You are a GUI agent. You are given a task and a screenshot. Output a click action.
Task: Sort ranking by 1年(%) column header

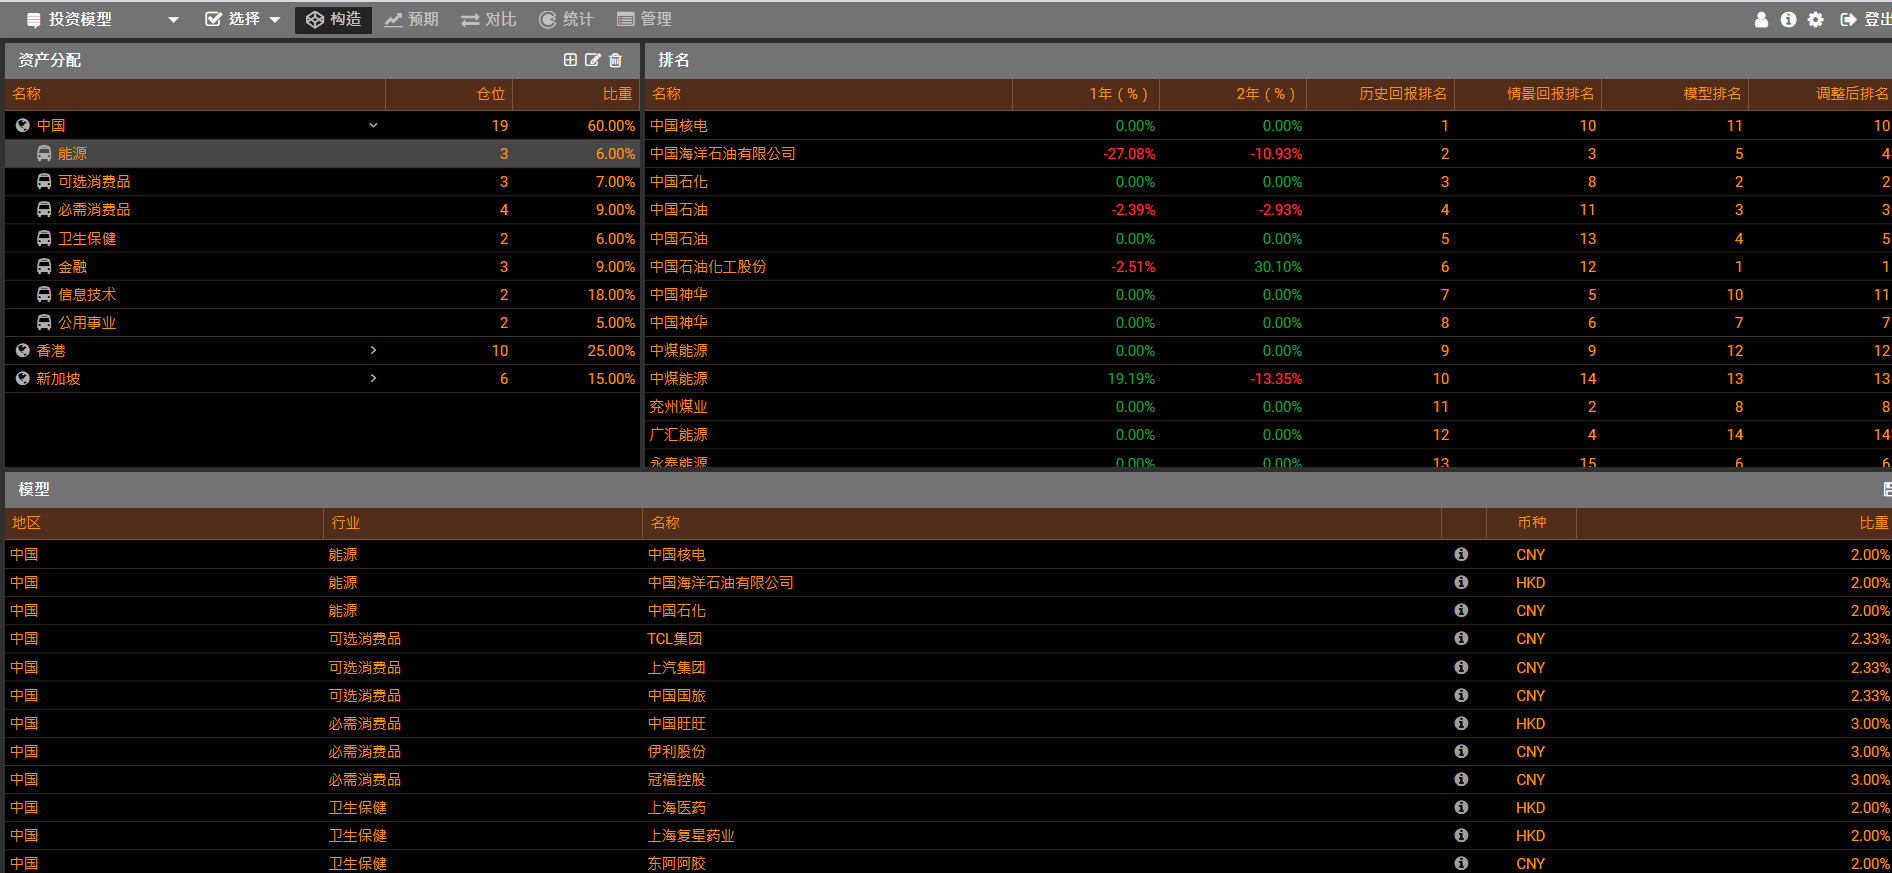click(x=1086, y=94)
